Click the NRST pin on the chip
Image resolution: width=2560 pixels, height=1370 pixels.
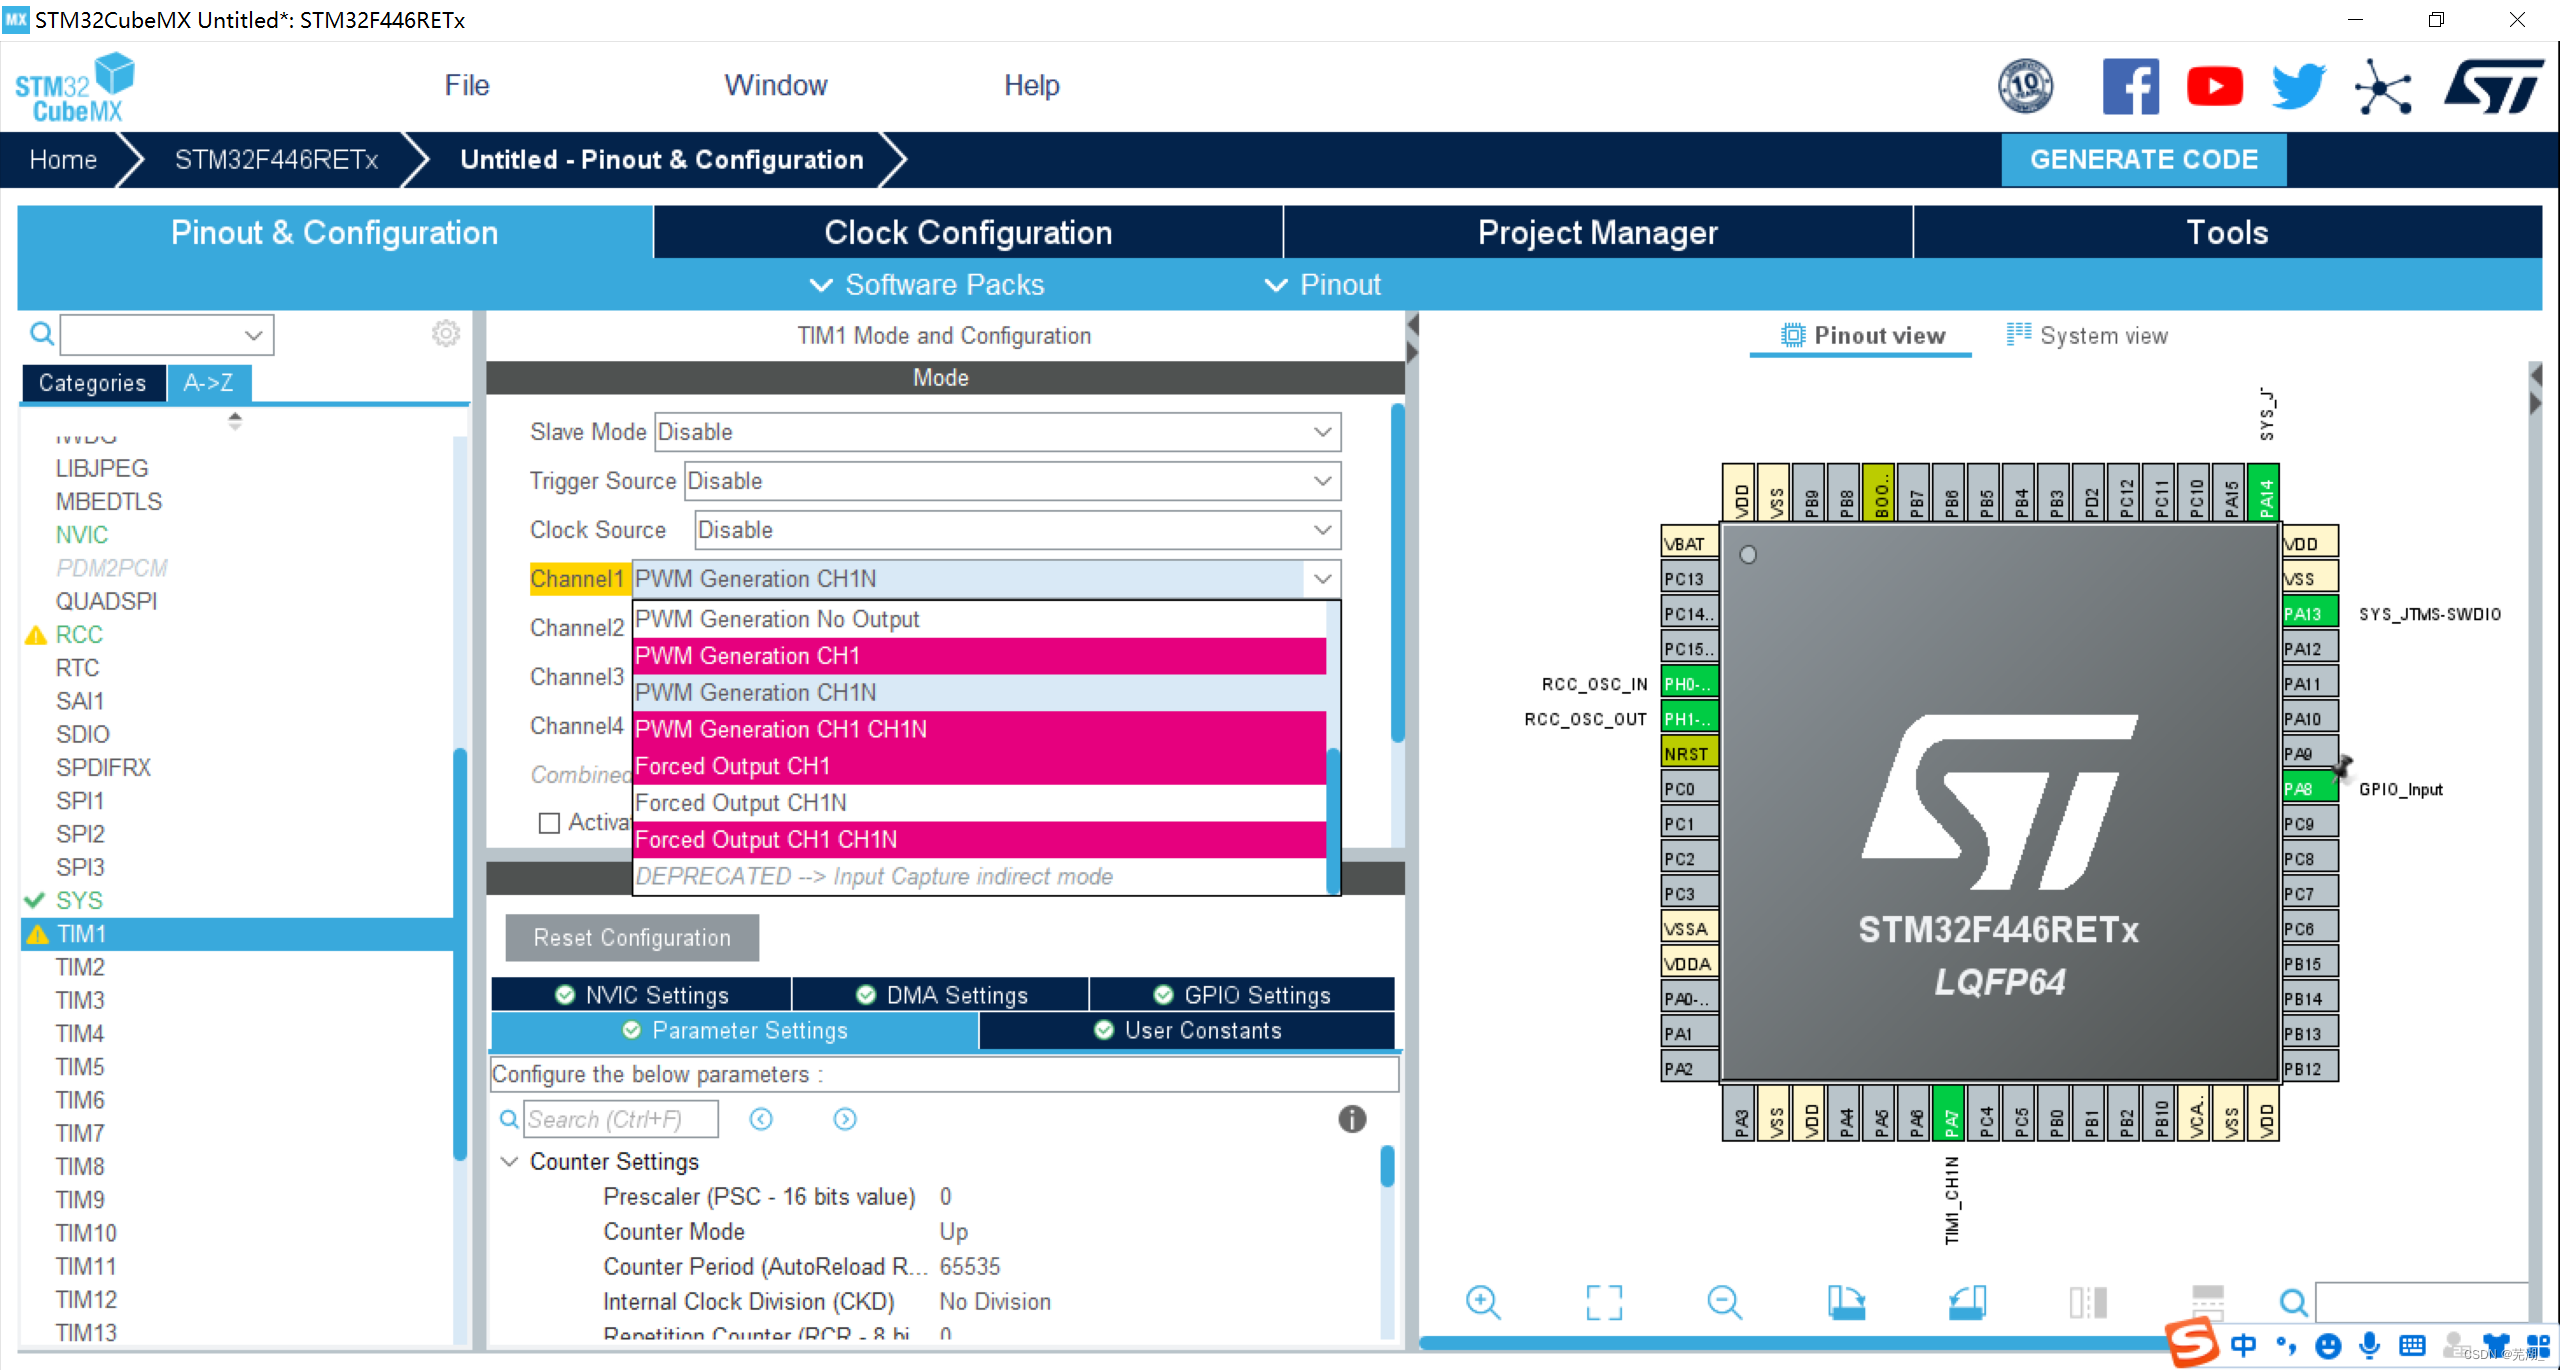(x=1690, y=753)
